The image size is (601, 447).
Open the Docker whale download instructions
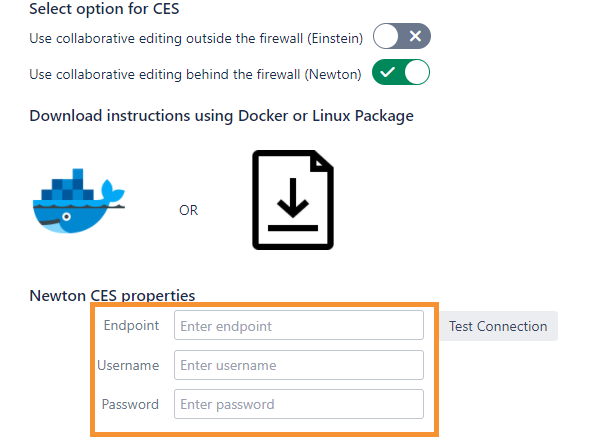click(x=79, y=200)
